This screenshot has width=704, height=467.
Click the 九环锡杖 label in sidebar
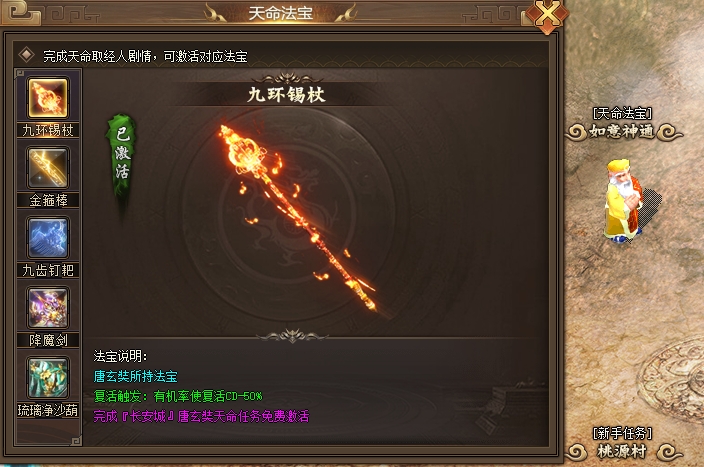pos(48,130)
